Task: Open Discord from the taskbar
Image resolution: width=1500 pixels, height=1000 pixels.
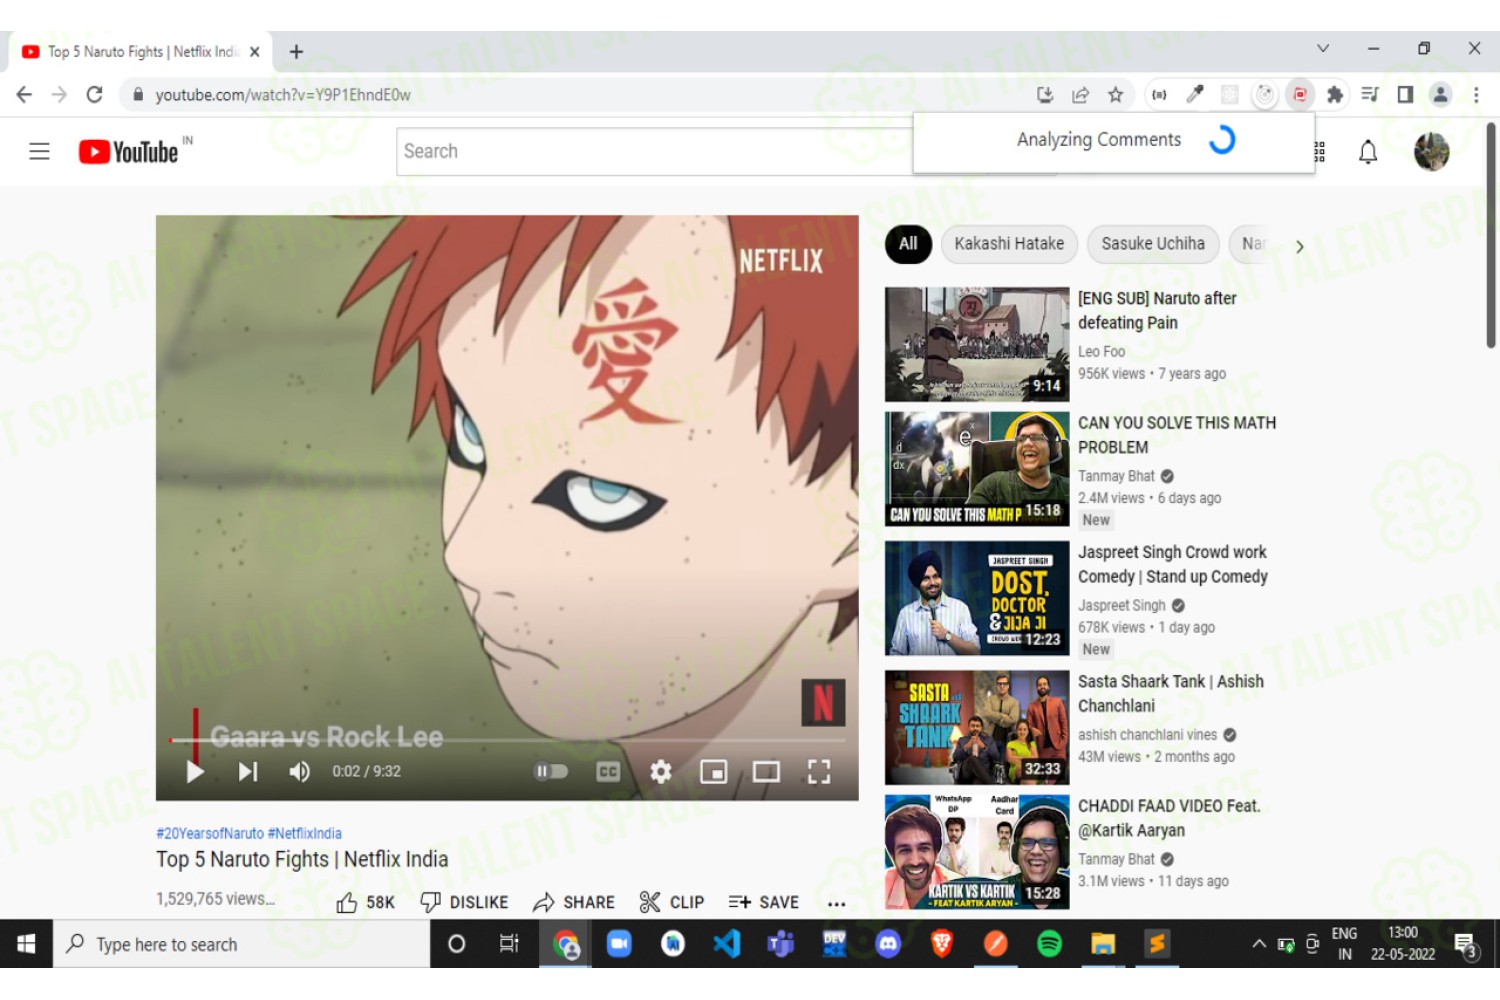Action: click(x=888, y=944)
